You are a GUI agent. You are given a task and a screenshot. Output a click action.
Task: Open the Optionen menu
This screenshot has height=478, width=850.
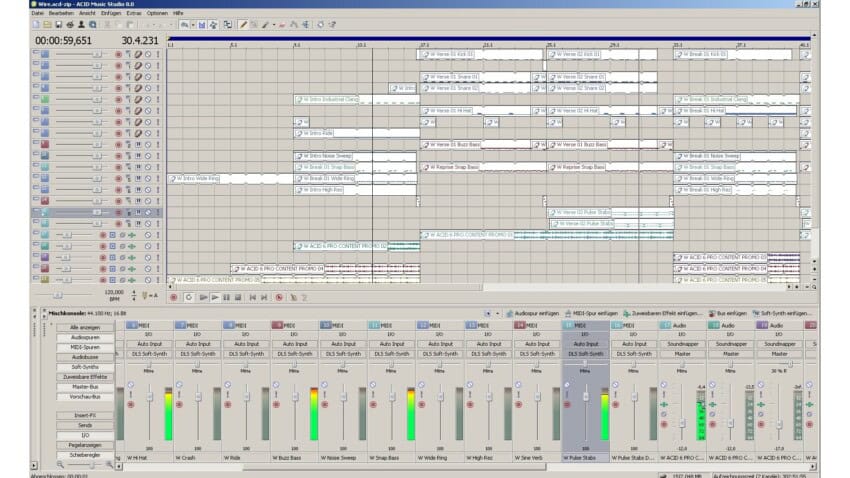pos(157,13)
